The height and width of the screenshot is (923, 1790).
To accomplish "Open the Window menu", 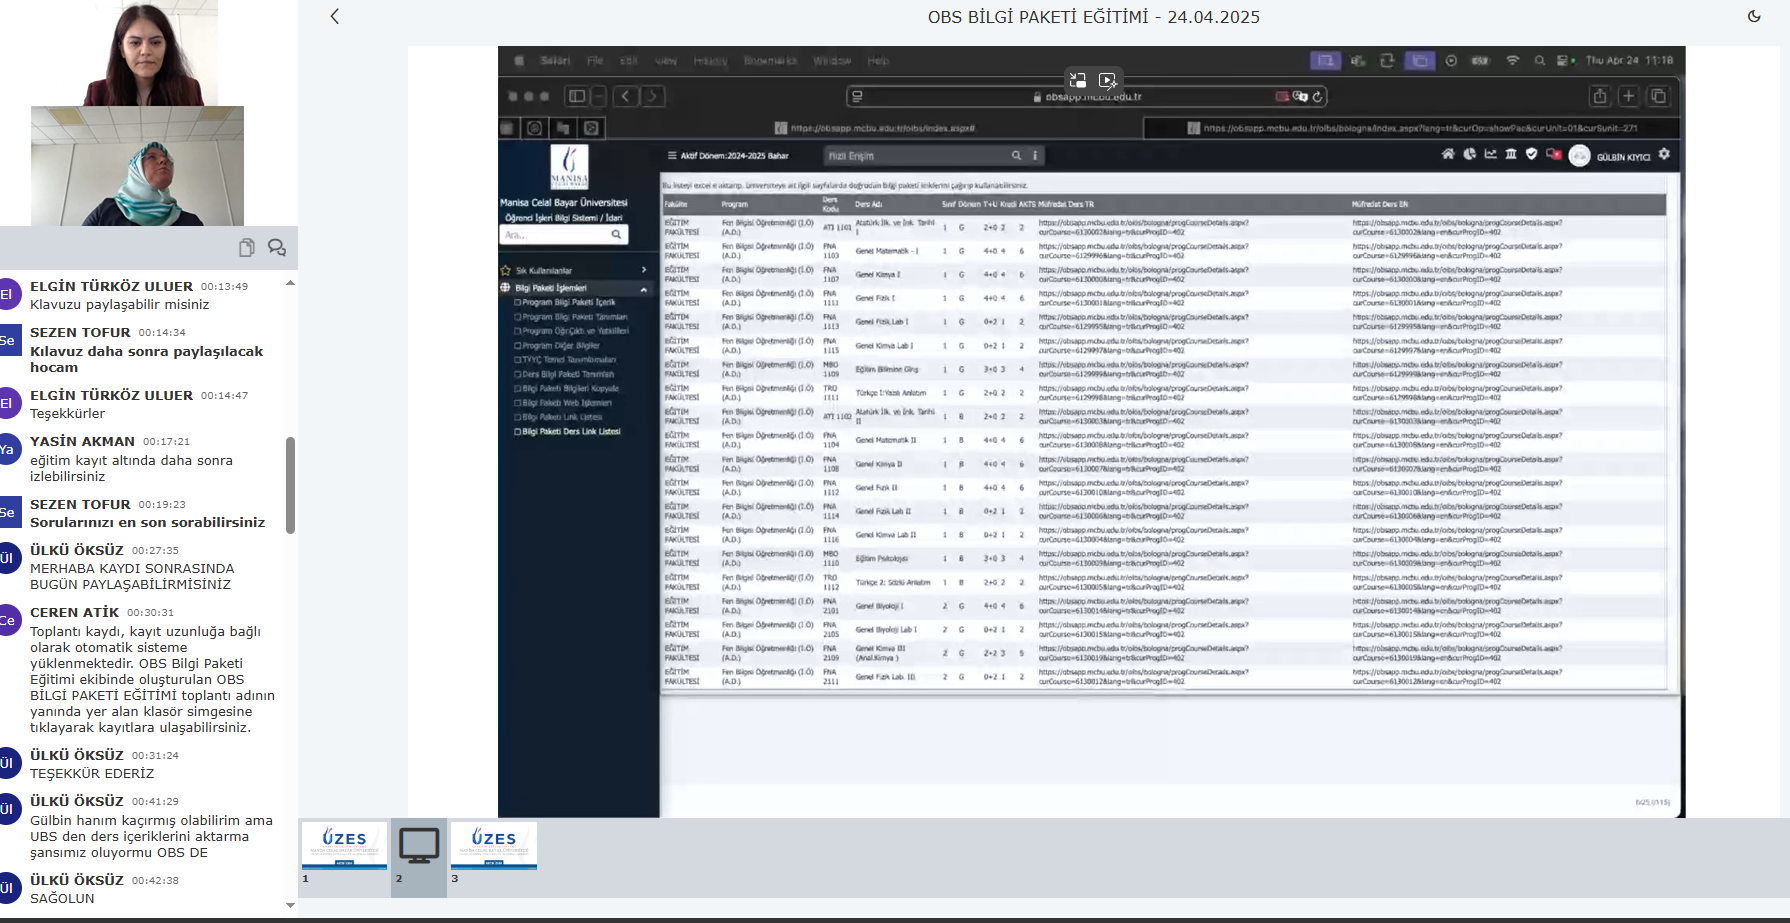I will (832, 60).
